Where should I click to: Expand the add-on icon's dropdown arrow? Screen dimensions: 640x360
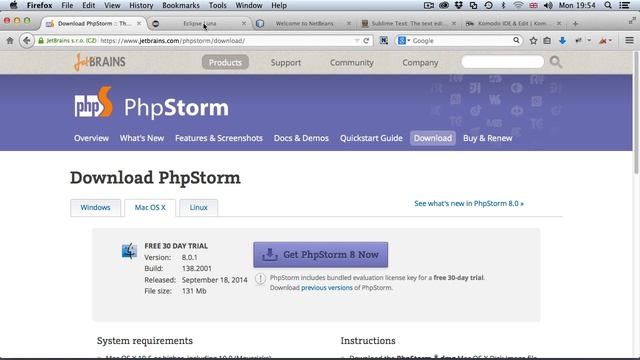click(x=589, y=40)
